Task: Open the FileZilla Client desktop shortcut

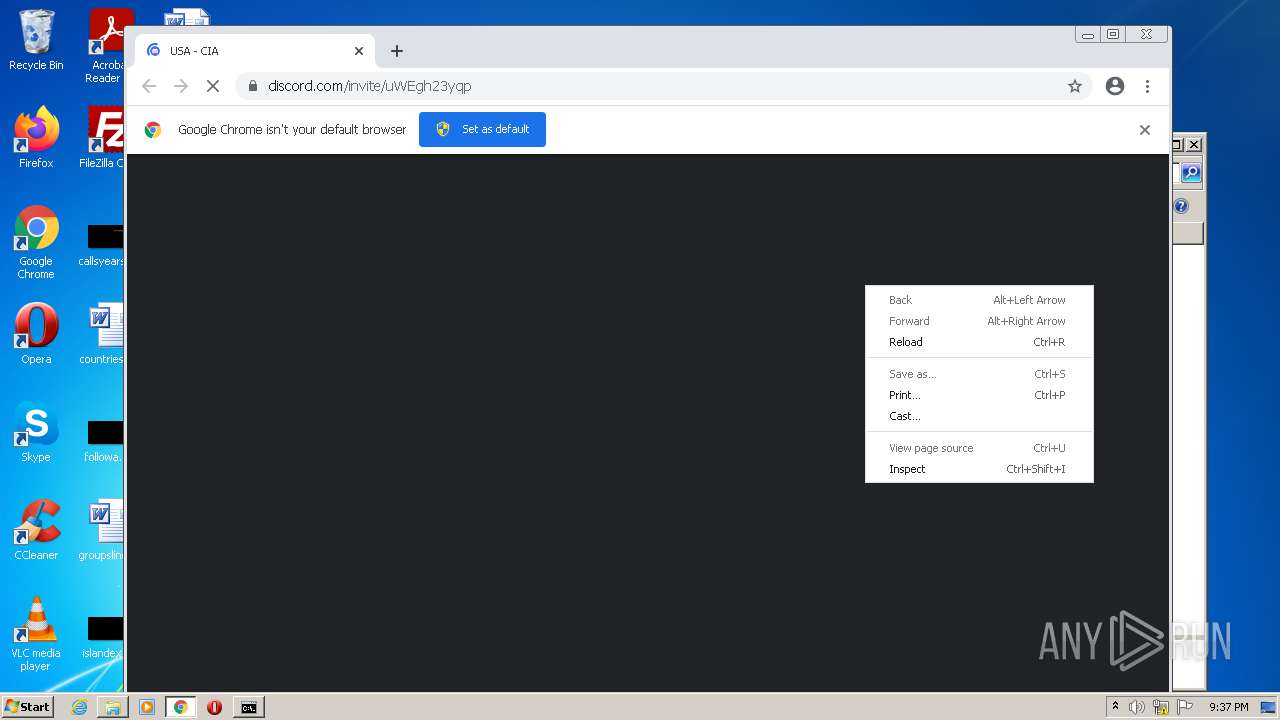Action: 104,137
